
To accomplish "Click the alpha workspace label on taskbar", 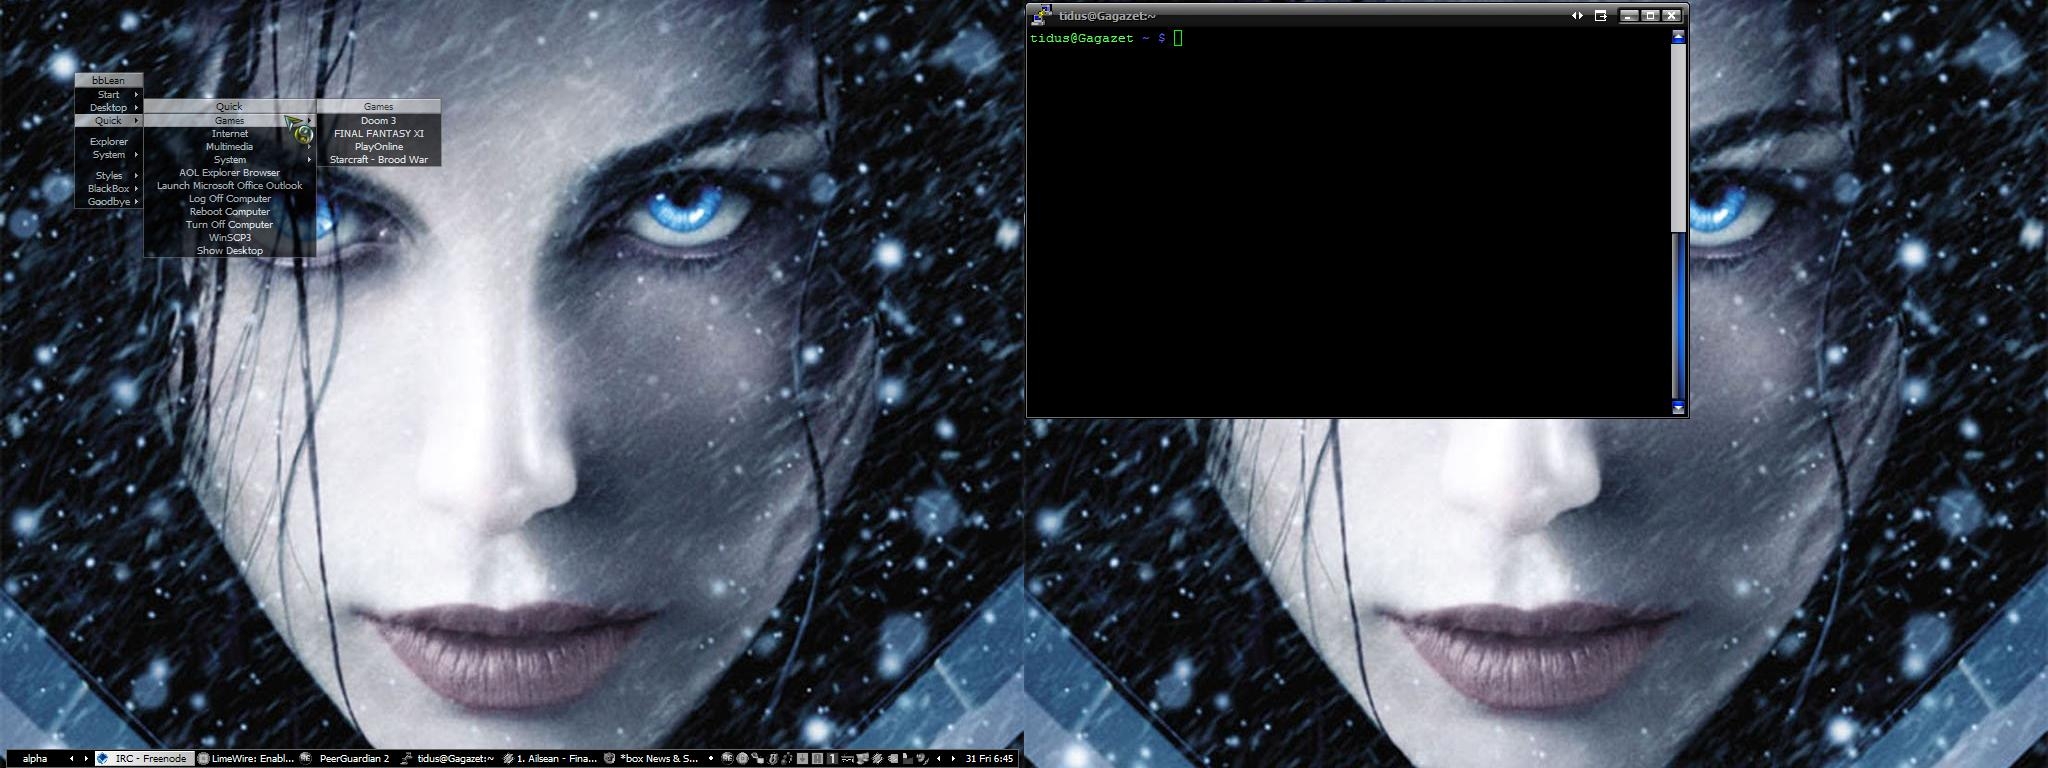I will pyautogui.click(x=35, y=759).
